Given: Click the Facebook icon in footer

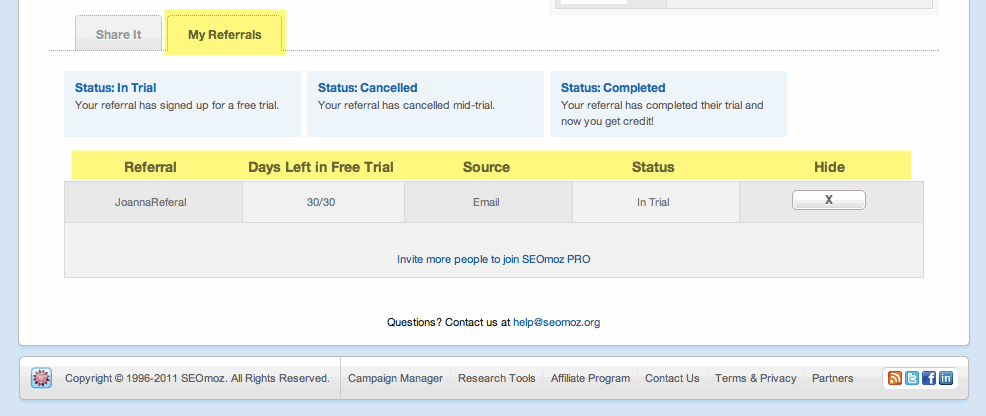Looking at the screenshot, I should pos(928,378).
